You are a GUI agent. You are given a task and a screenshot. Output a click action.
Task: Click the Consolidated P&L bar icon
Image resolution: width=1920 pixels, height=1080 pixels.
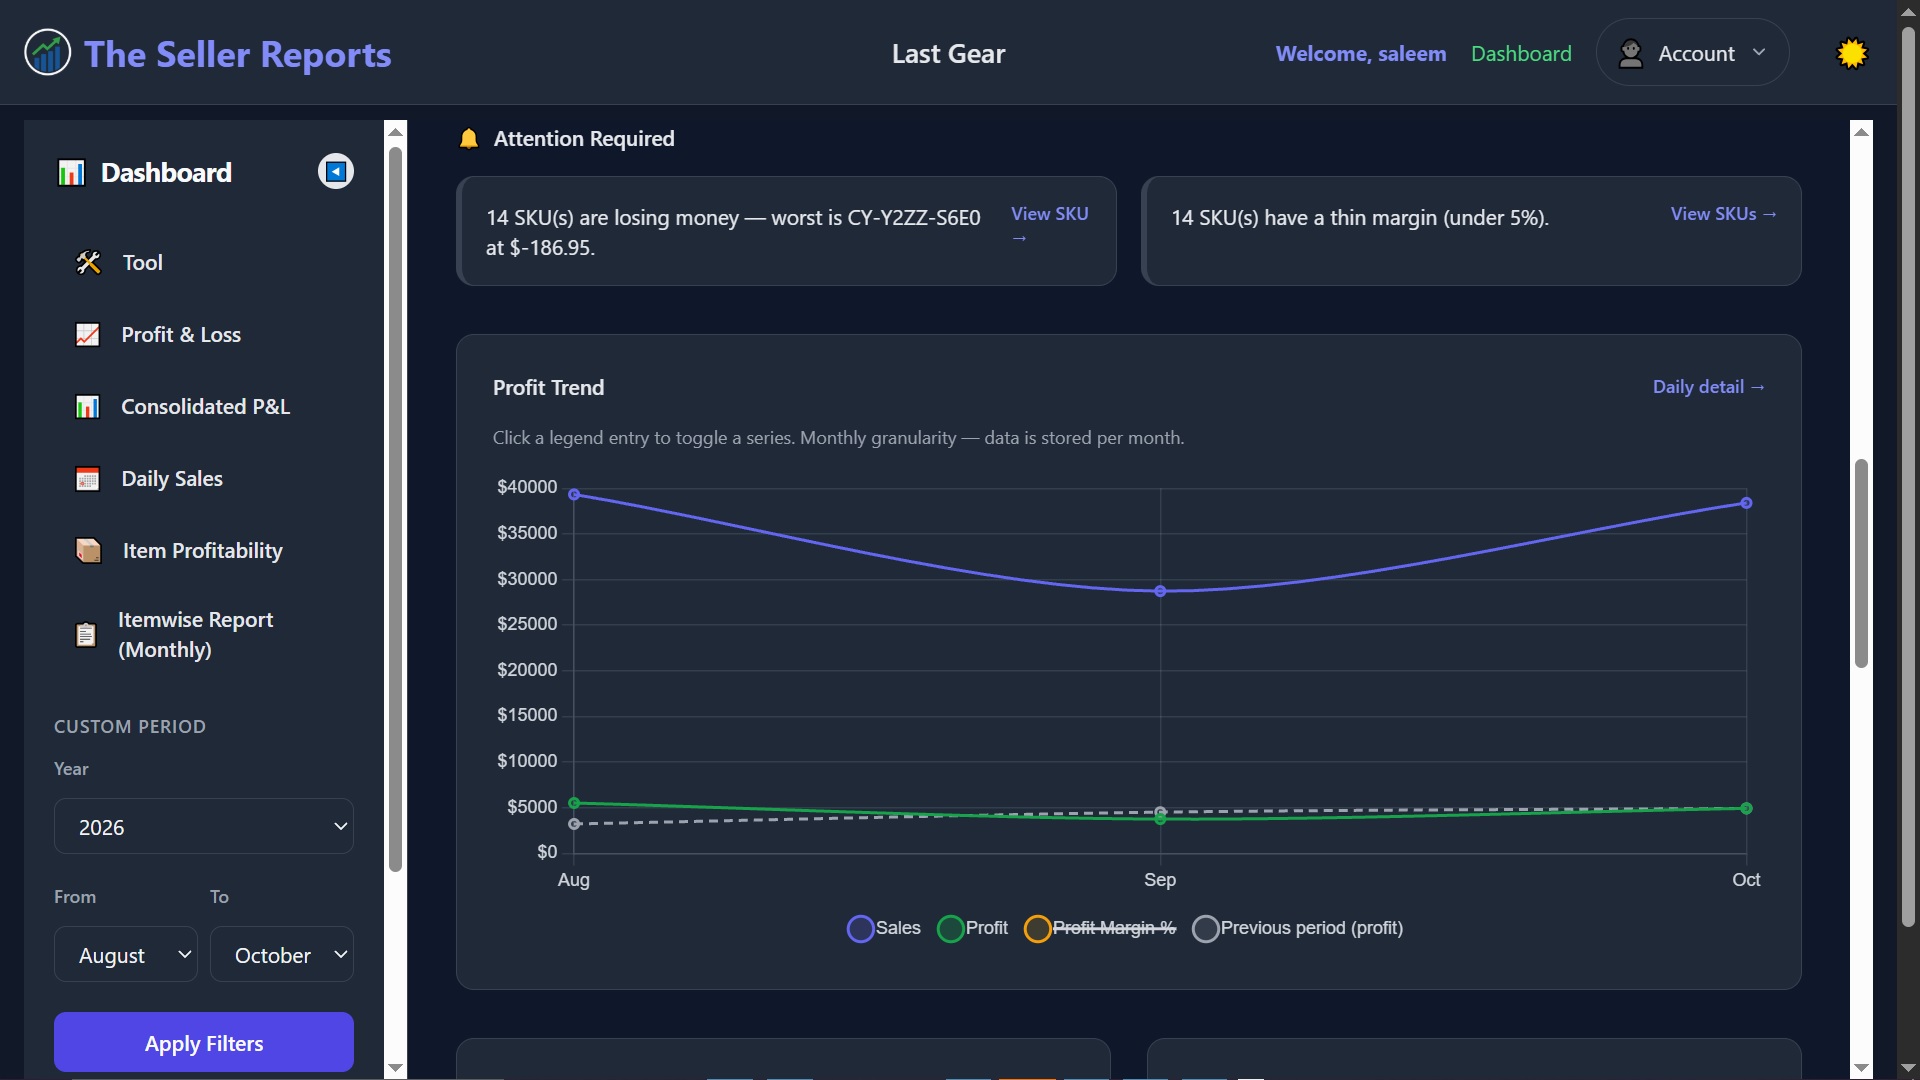coord(88,407)
